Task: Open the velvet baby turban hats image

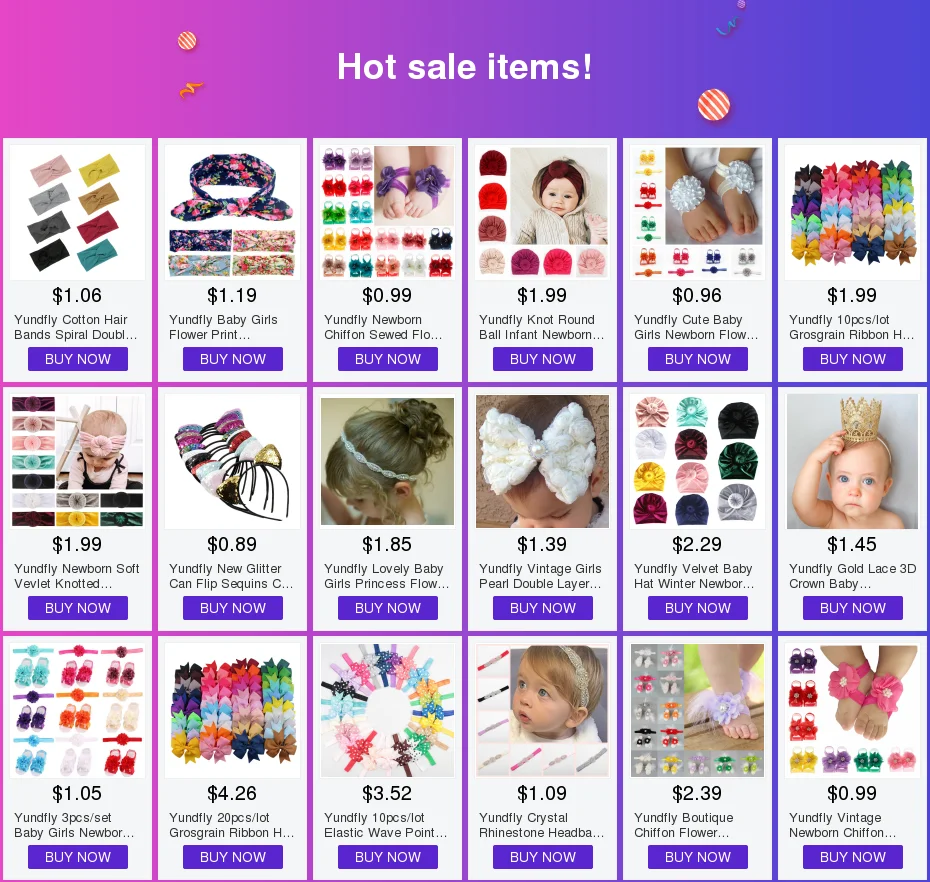Action: tap(698, 461)
